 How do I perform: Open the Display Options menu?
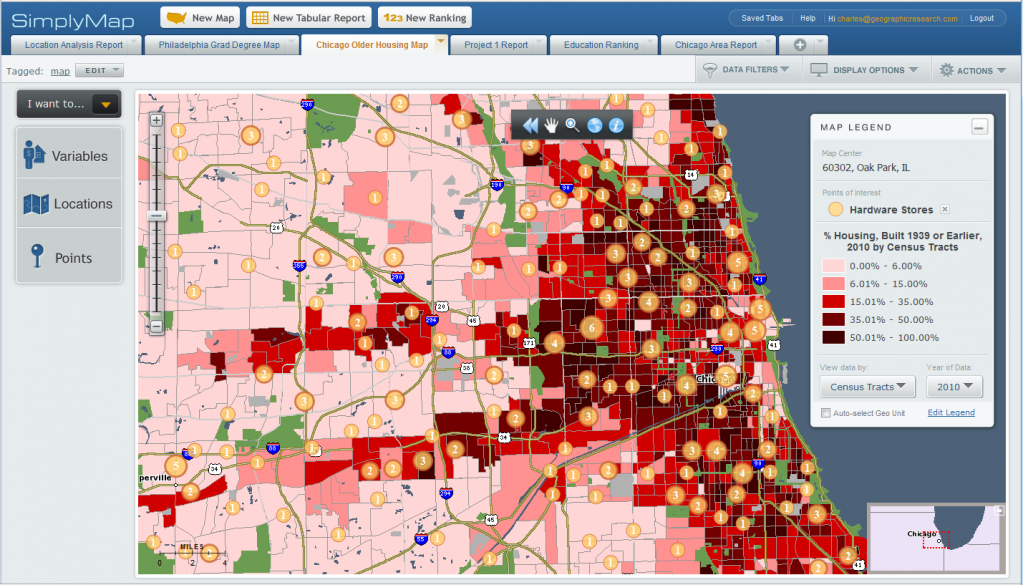point(864,70)
